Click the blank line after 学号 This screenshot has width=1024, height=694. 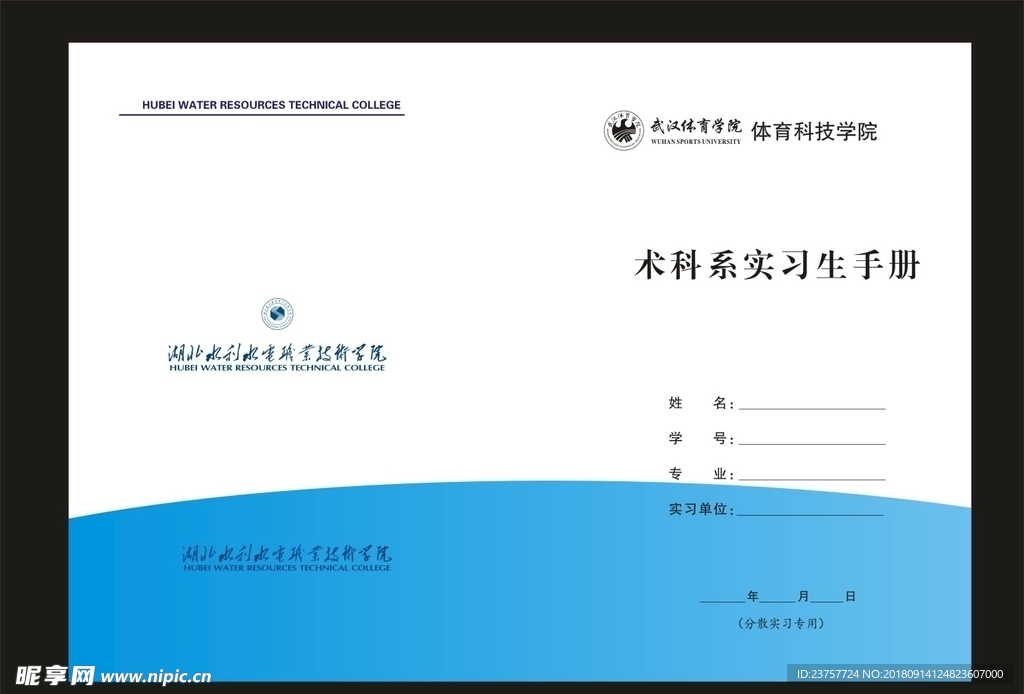[x=812, y=443]
